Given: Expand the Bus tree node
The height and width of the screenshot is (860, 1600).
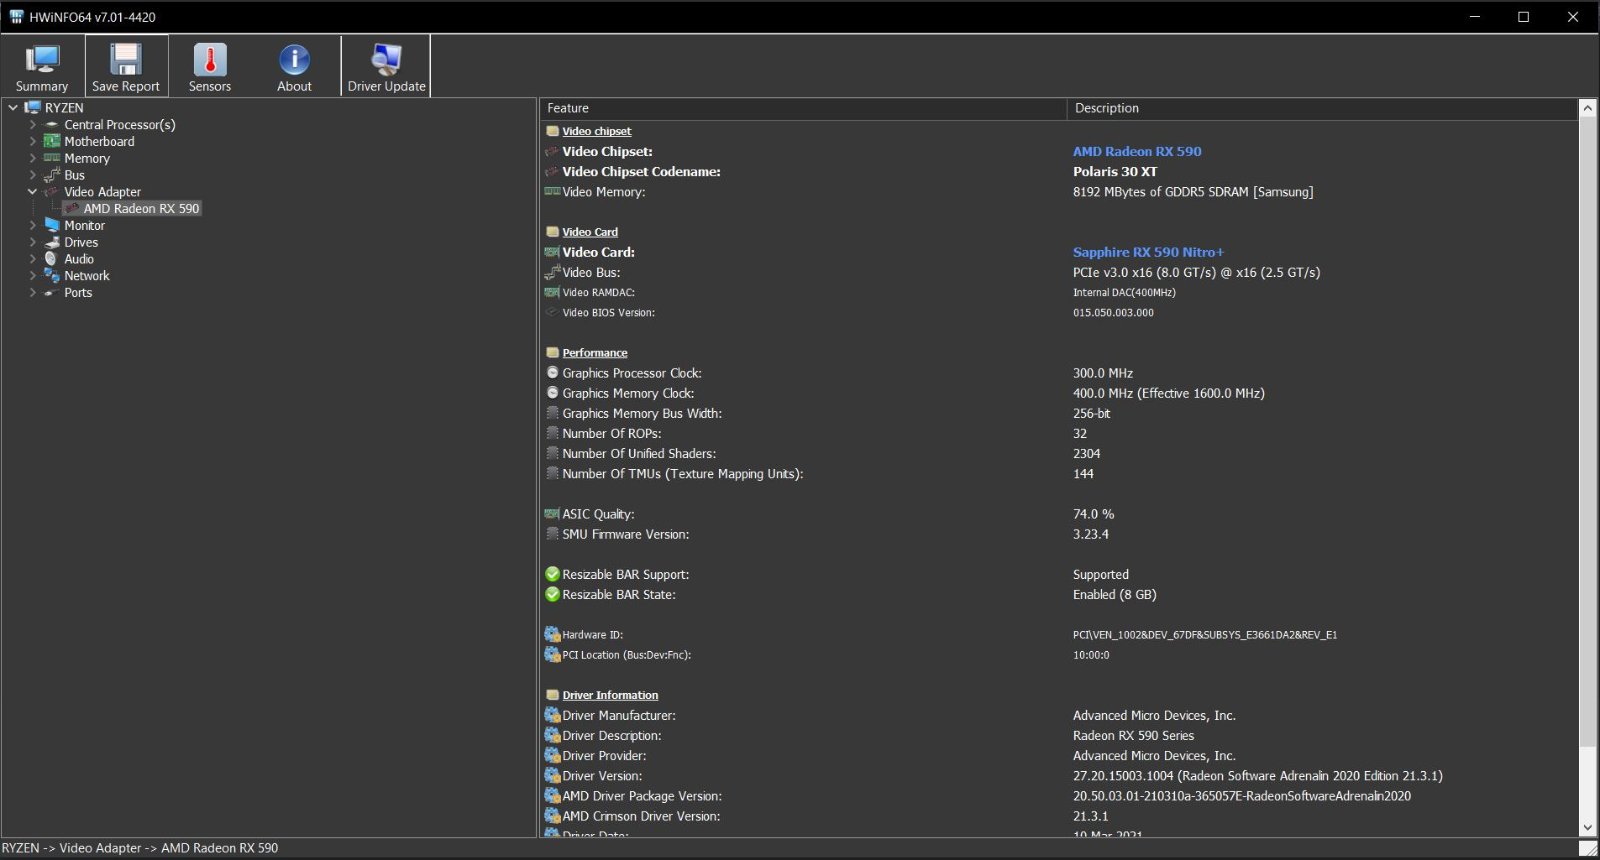Looking at the screenshot, I should click(x=33, y=175).
